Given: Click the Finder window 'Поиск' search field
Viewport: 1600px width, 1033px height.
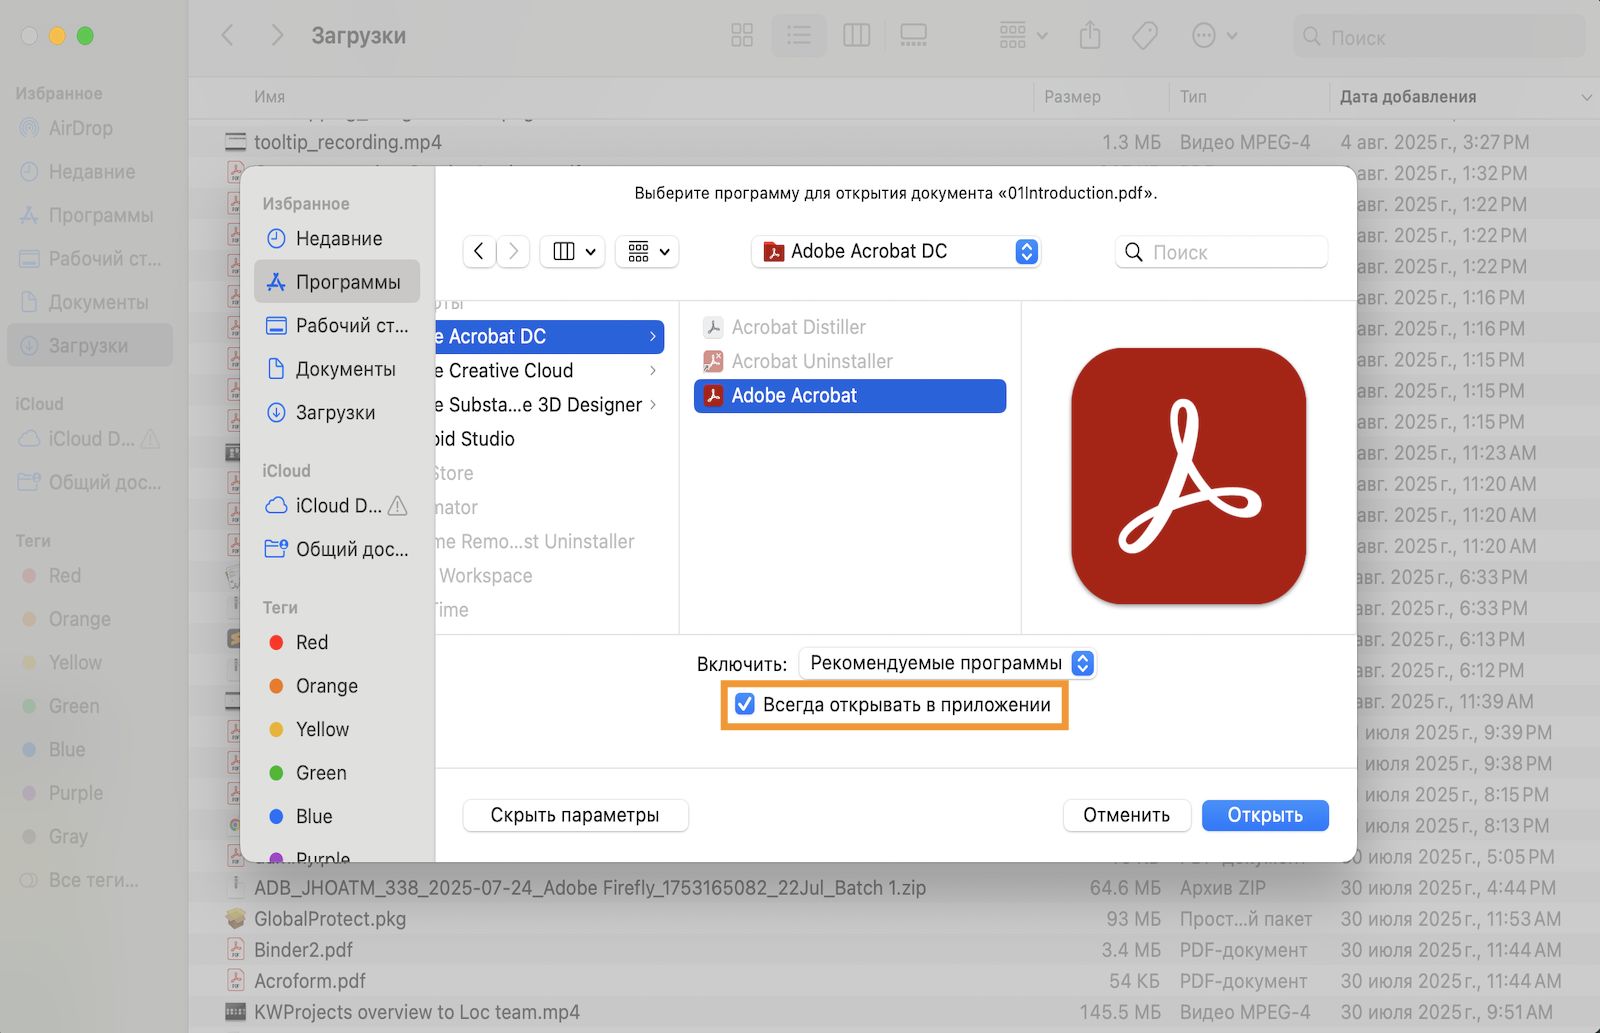Looking at the screenshot, I should click(x=1439, y=37).
